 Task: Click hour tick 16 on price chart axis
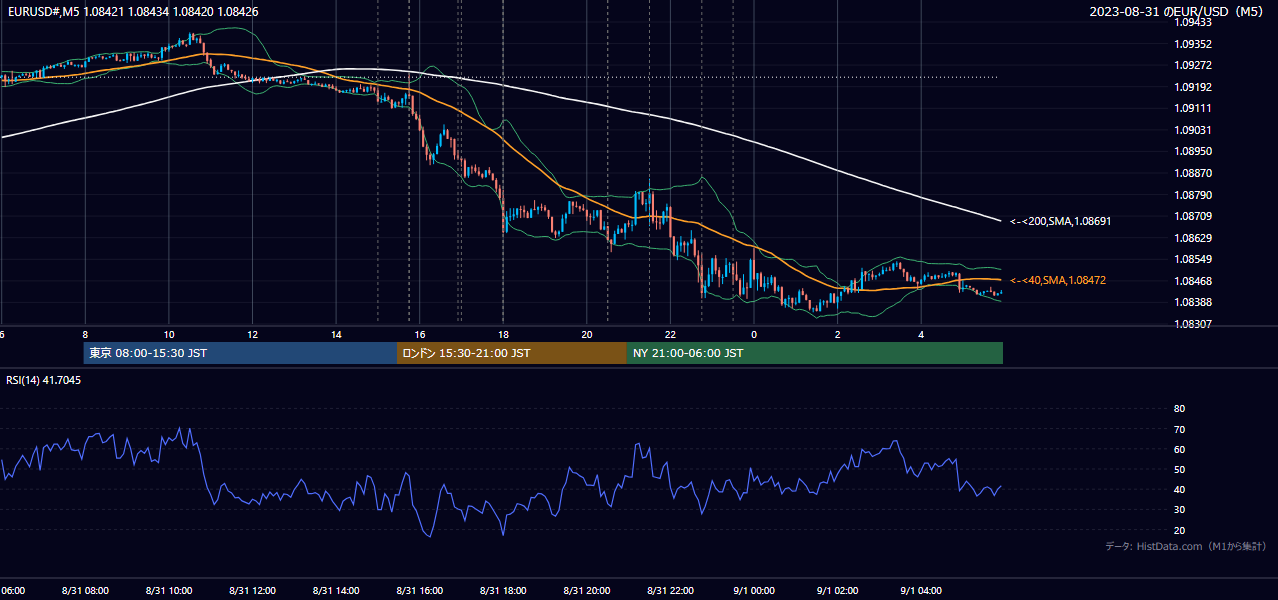(x=420, y=335)
